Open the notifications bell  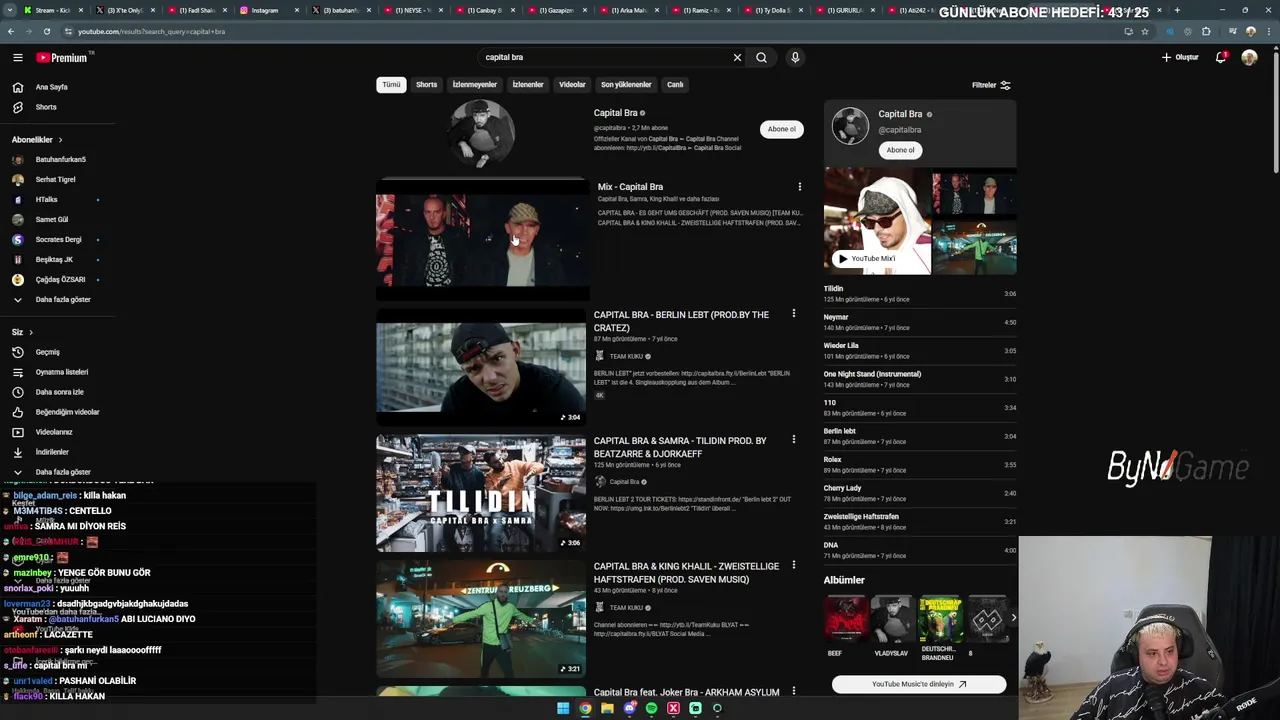coord(1220,58)
